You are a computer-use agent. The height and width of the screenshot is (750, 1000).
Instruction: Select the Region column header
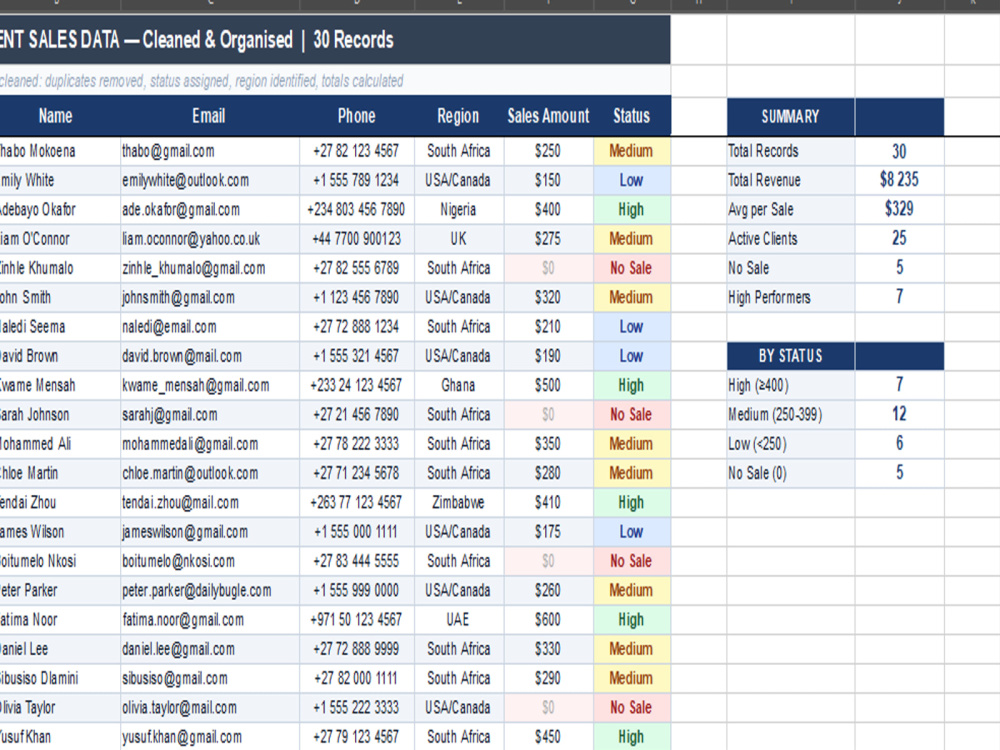tap(459, 116)
